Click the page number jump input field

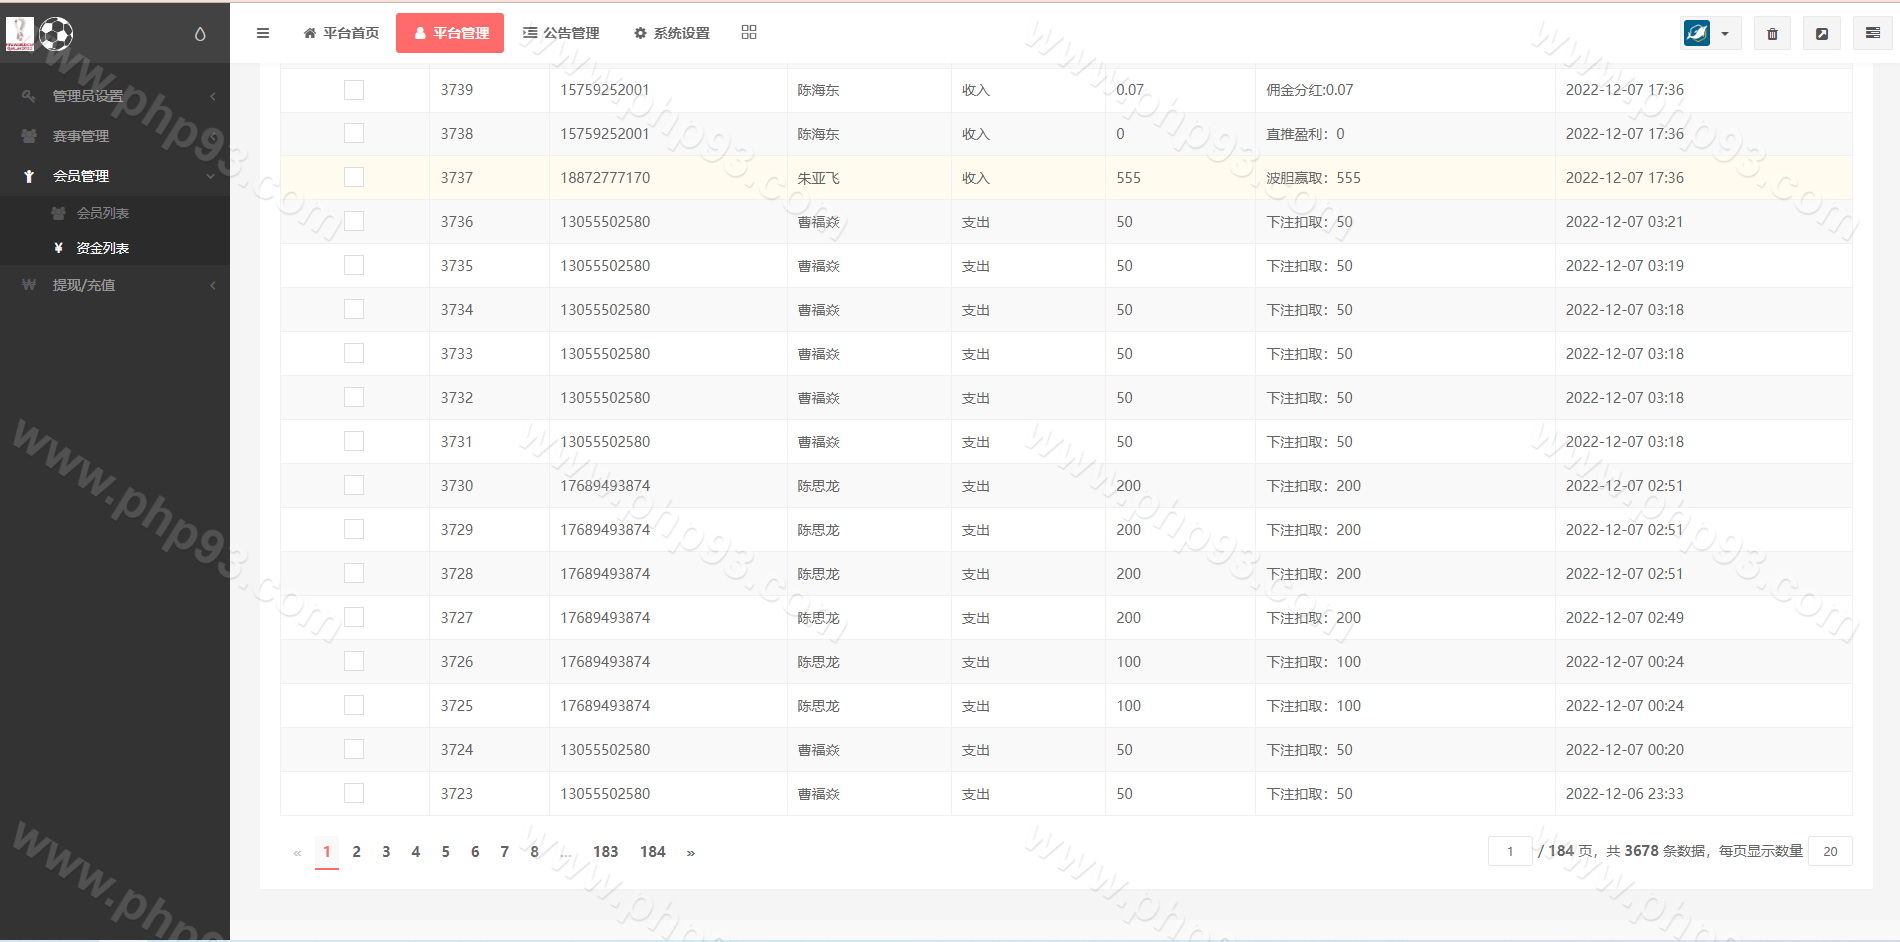pyautogui.click(x=1510, y=852)
